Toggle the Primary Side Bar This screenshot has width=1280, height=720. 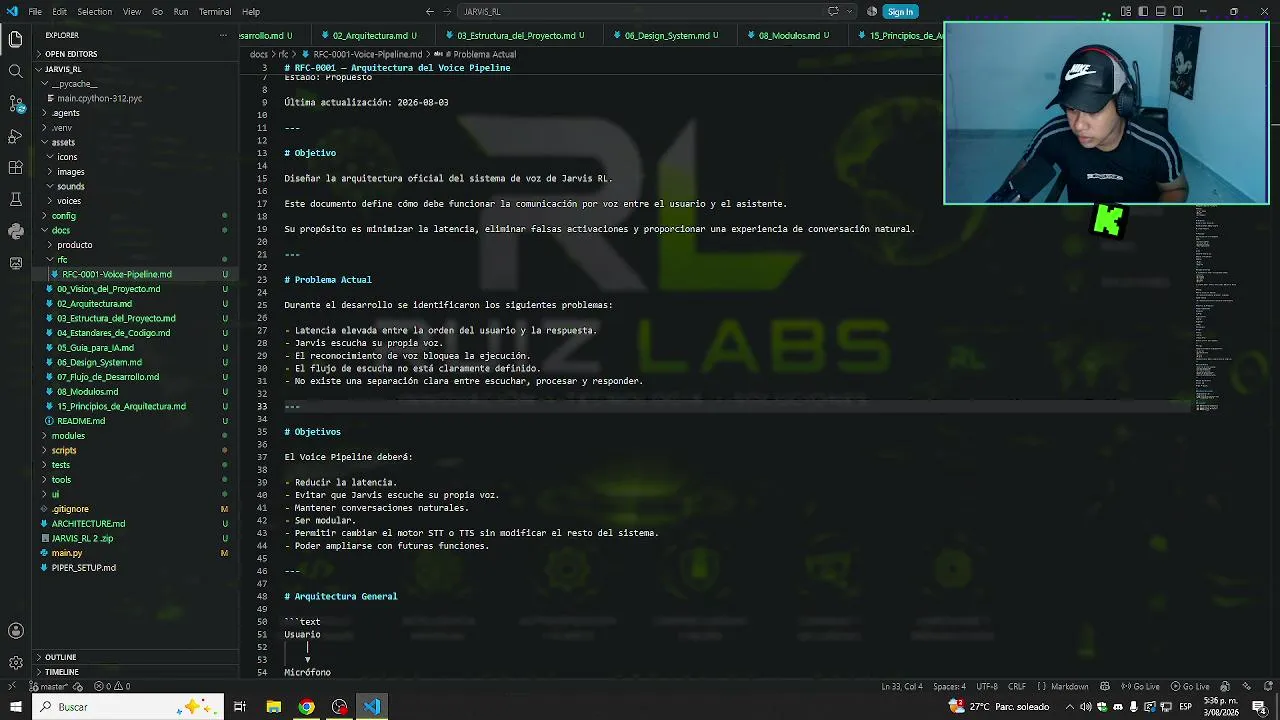[1143, 12]
